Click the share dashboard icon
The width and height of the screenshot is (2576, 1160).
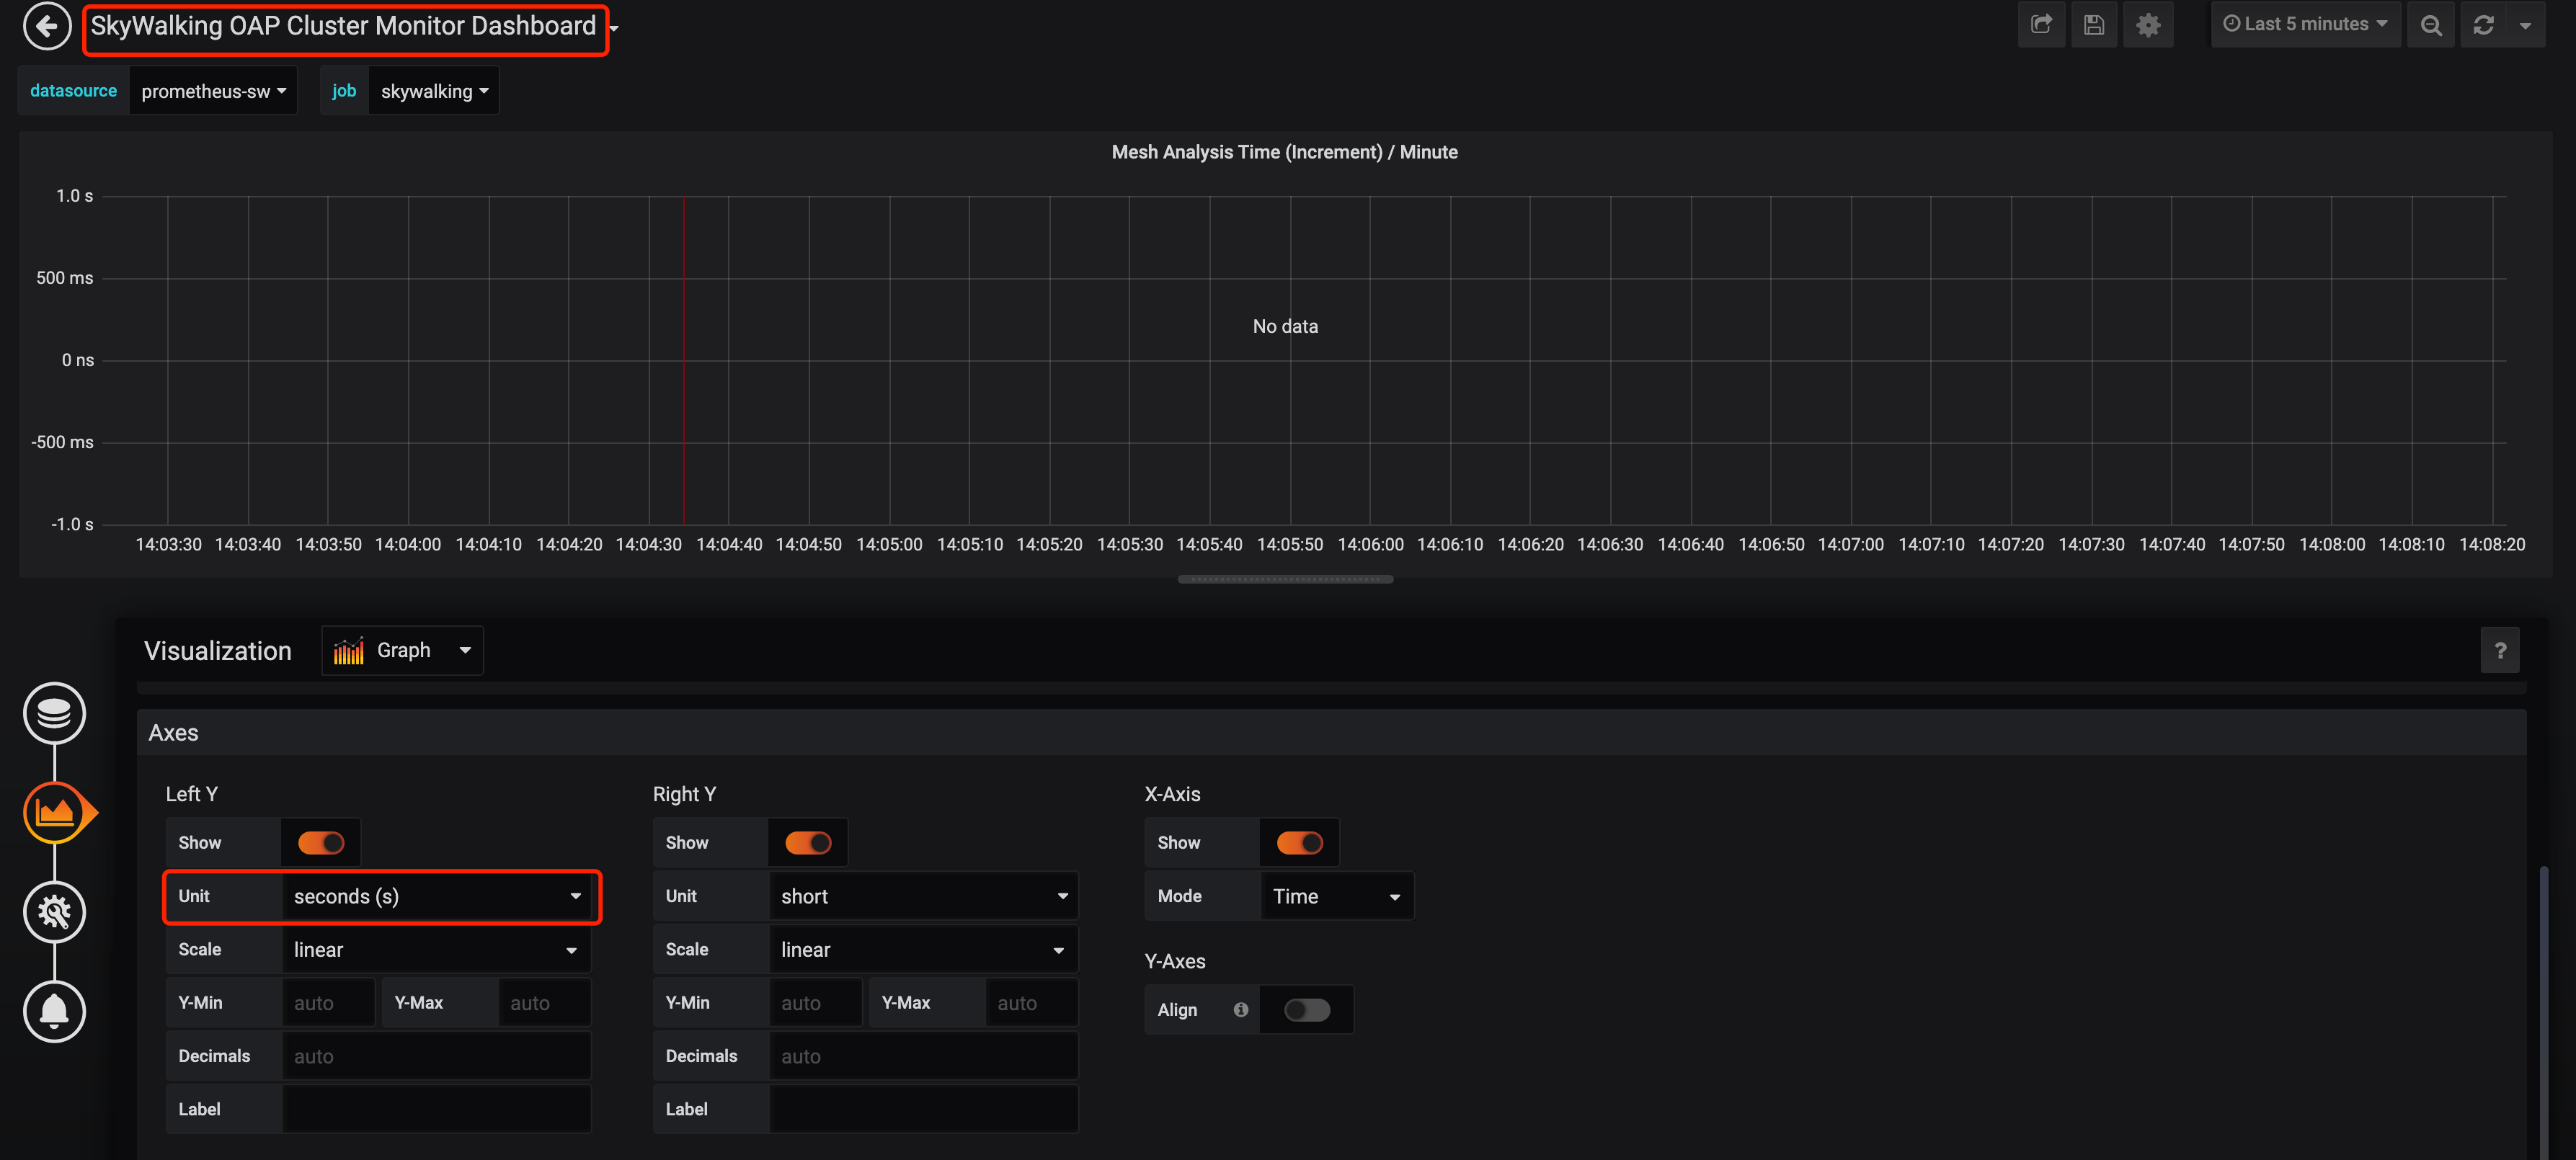[2041, 25]
